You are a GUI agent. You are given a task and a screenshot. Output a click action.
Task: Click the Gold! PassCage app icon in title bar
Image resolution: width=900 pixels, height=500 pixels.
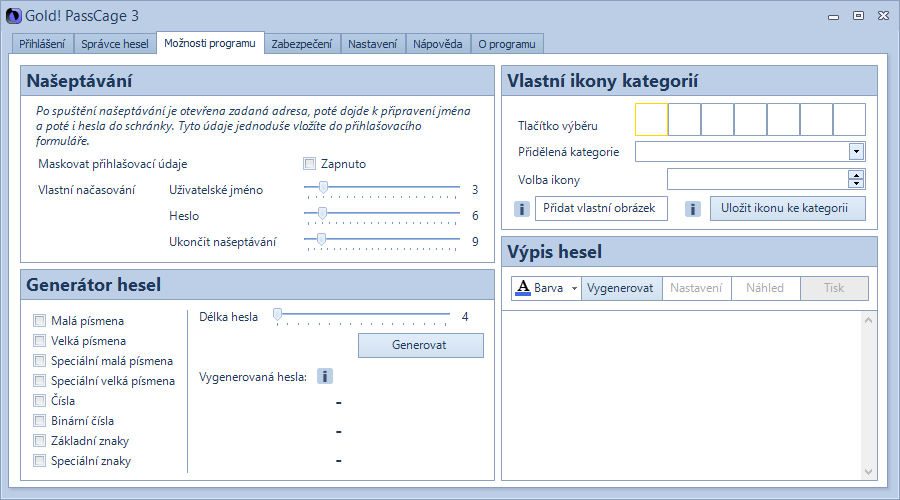pyautogui.click(x=14, y=15)
